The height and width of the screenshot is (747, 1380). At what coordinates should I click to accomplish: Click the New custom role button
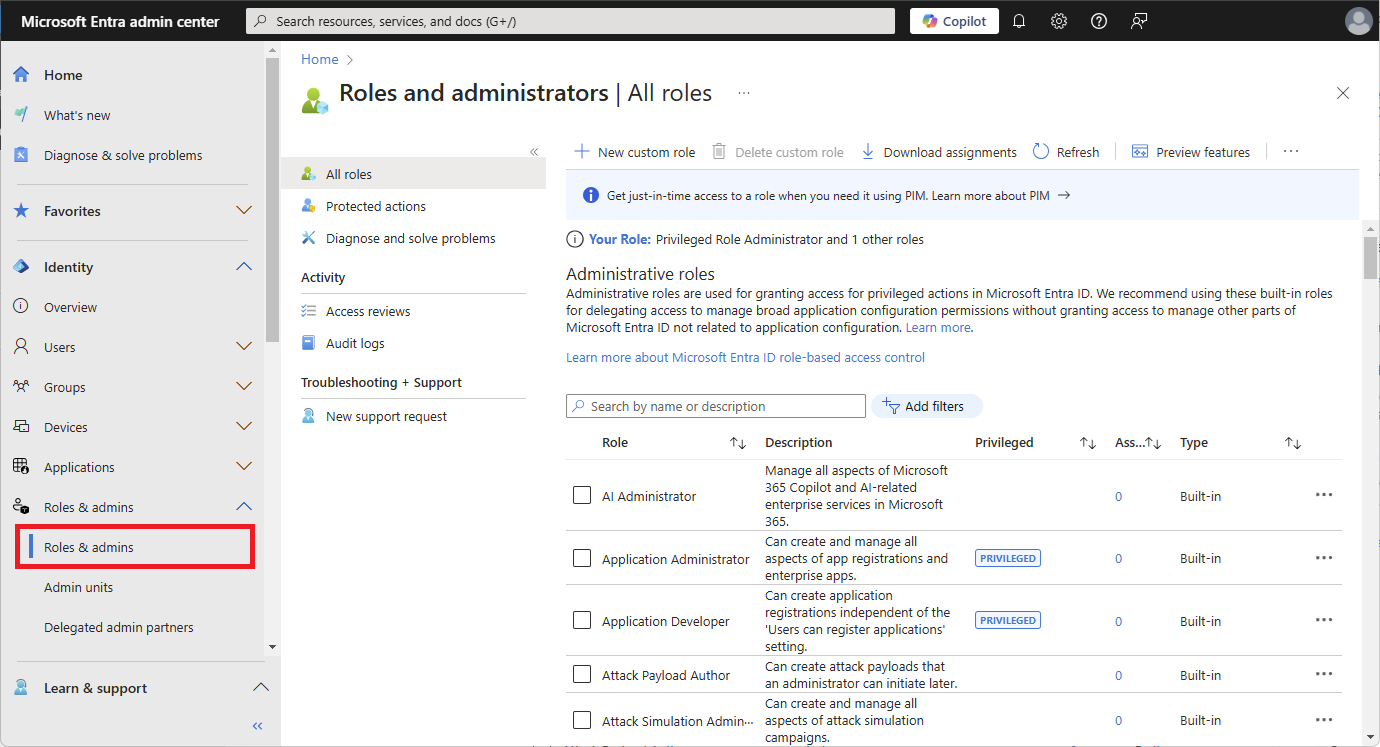(635, 152)
